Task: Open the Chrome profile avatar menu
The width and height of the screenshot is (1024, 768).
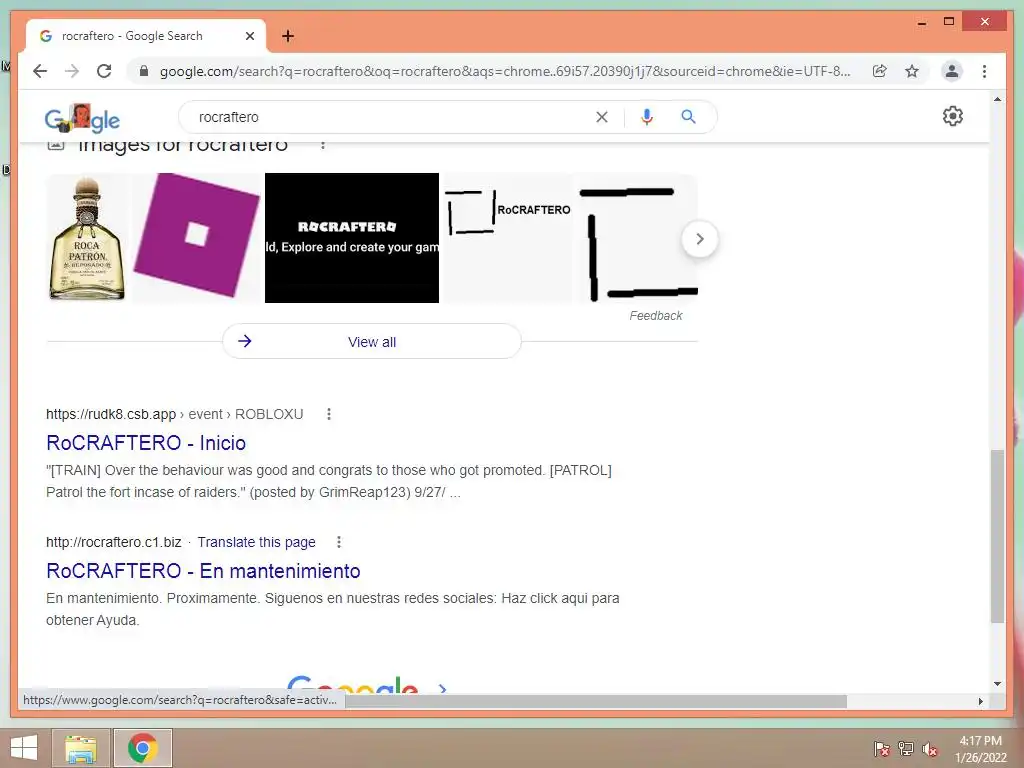Action: [952, 71]
